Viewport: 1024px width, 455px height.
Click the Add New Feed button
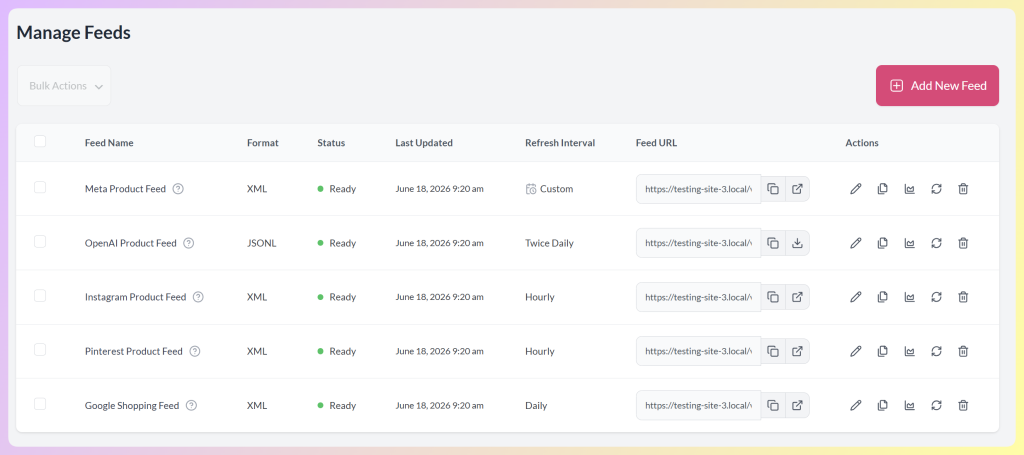pyautogui.click(x=937, y=86)
